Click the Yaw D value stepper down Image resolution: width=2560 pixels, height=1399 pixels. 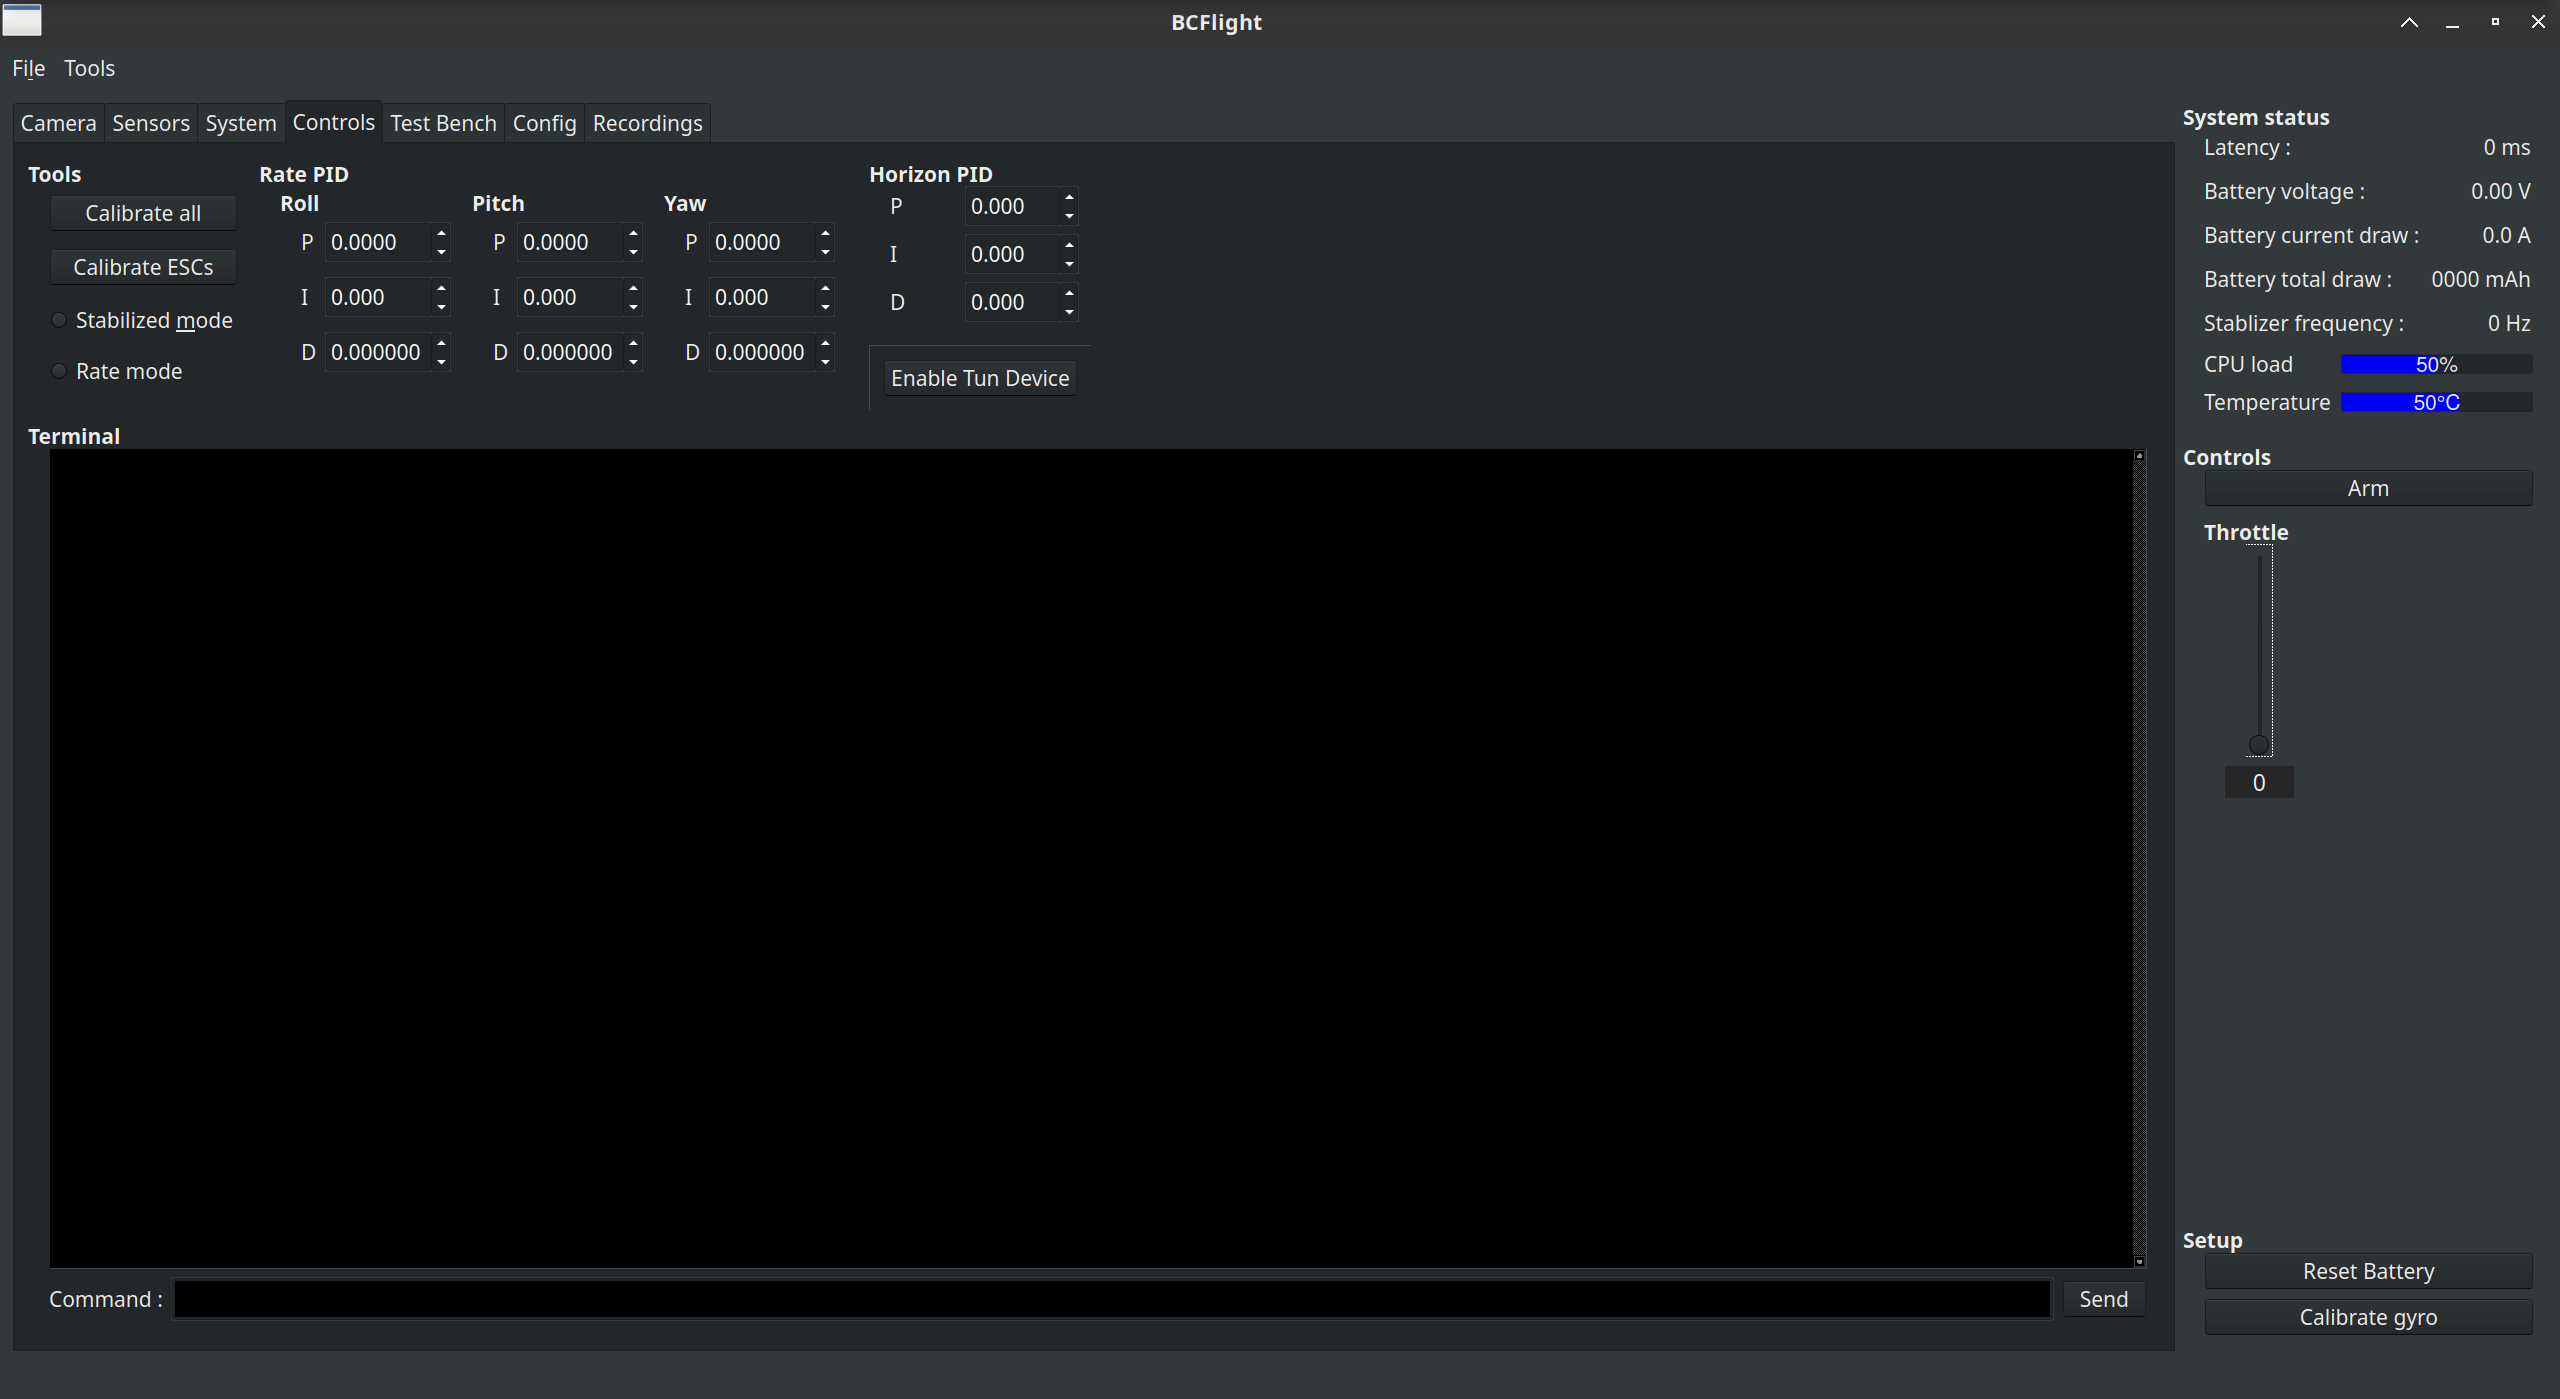pyautogui.click(x=829, y=360)
